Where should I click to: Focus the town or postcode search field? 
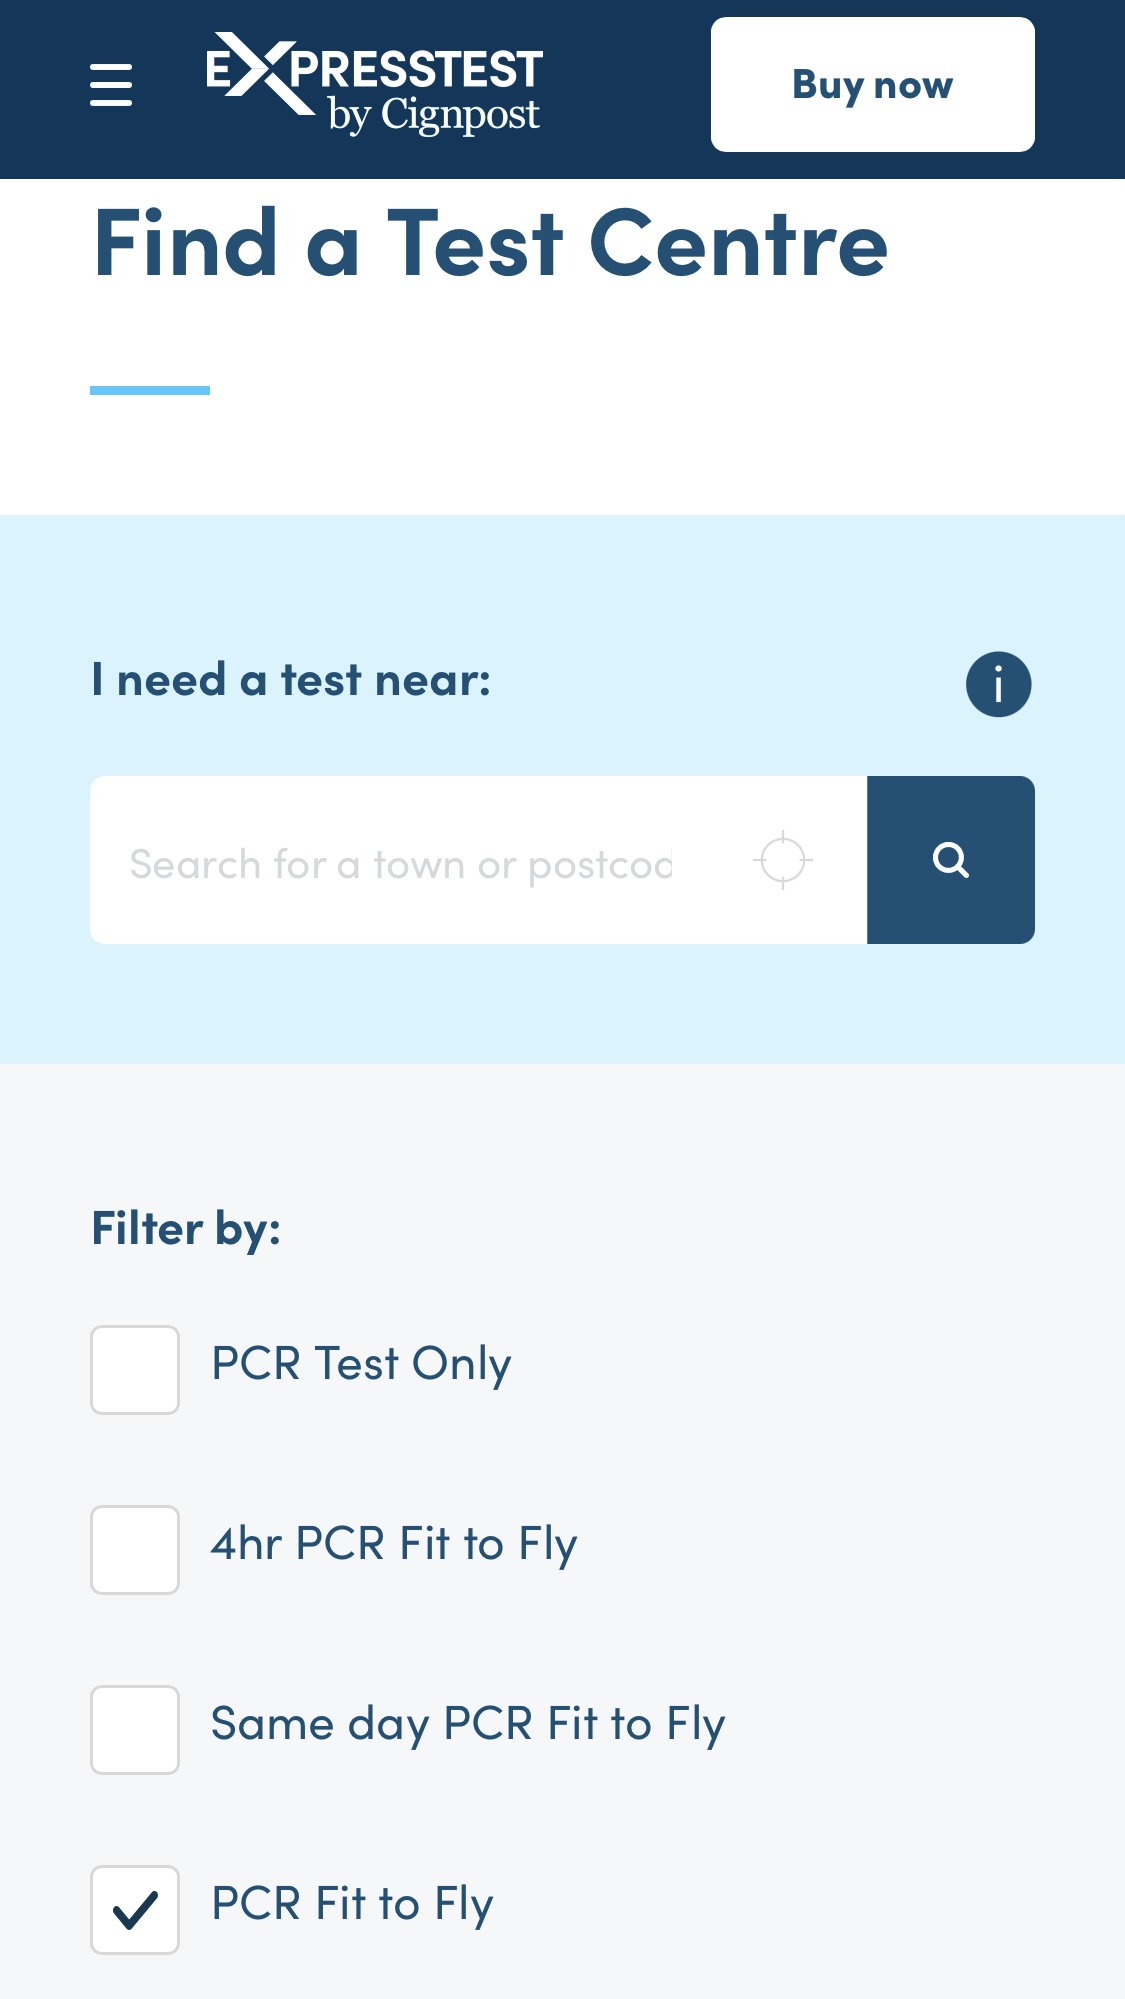[x=420, y=860]
